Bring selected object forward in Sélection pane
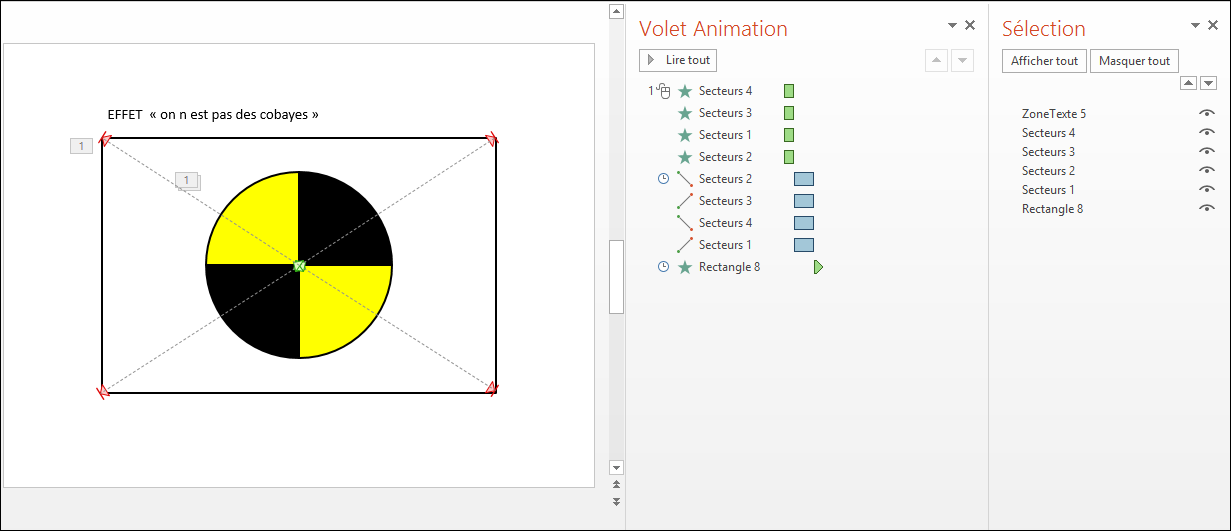This screenshot has height=531, width=1231. point(1189,83)
